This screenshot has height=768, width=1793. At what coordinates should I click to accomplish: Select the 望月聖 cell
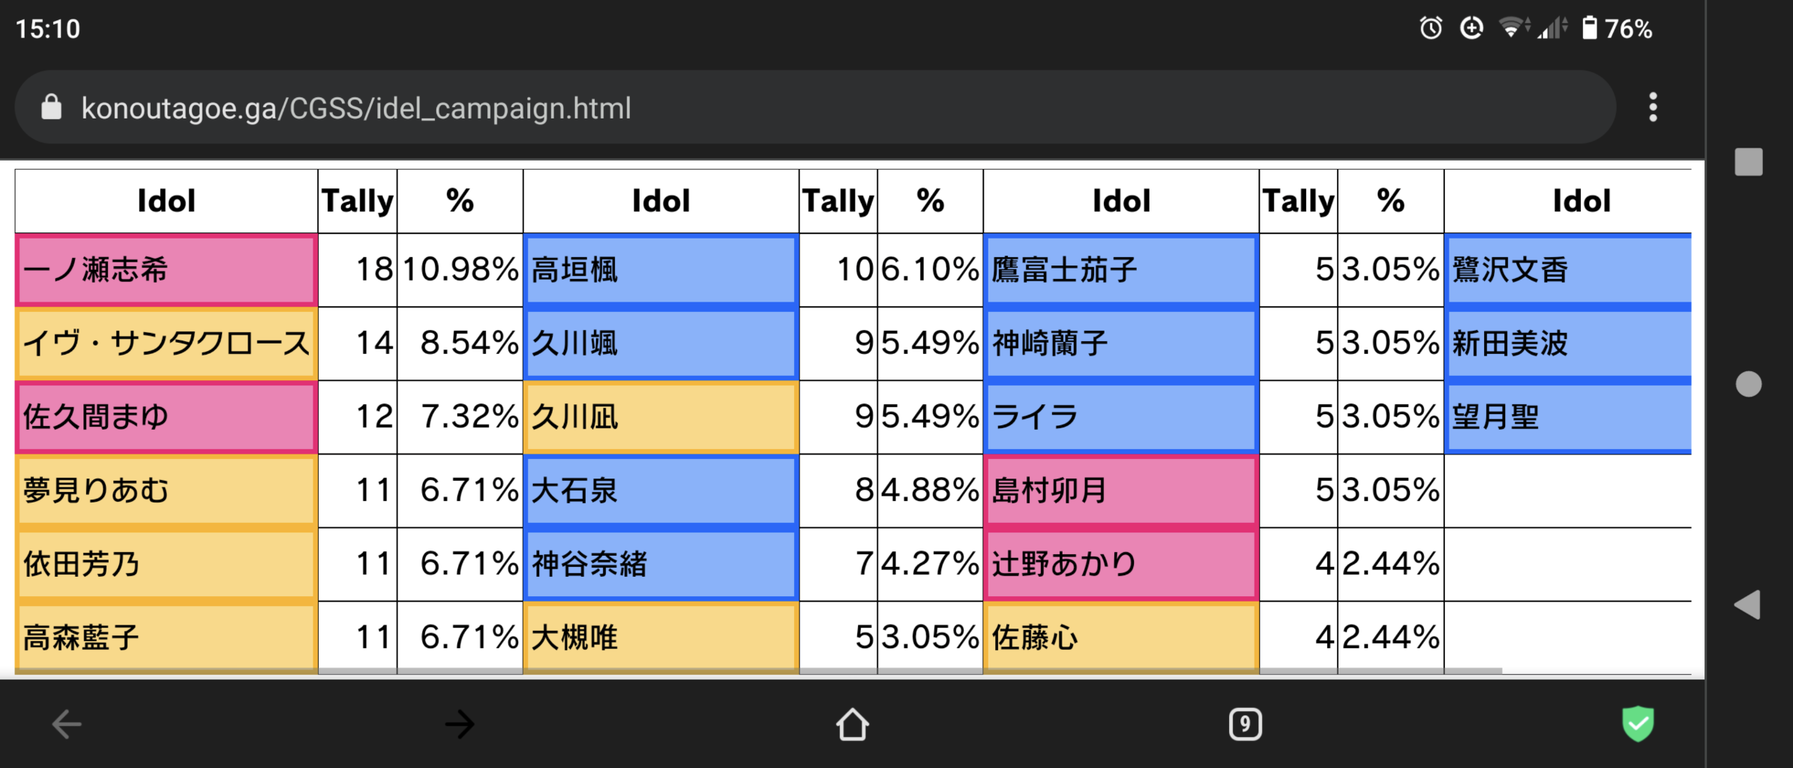pyautogui.click(x=1568, y=417)
